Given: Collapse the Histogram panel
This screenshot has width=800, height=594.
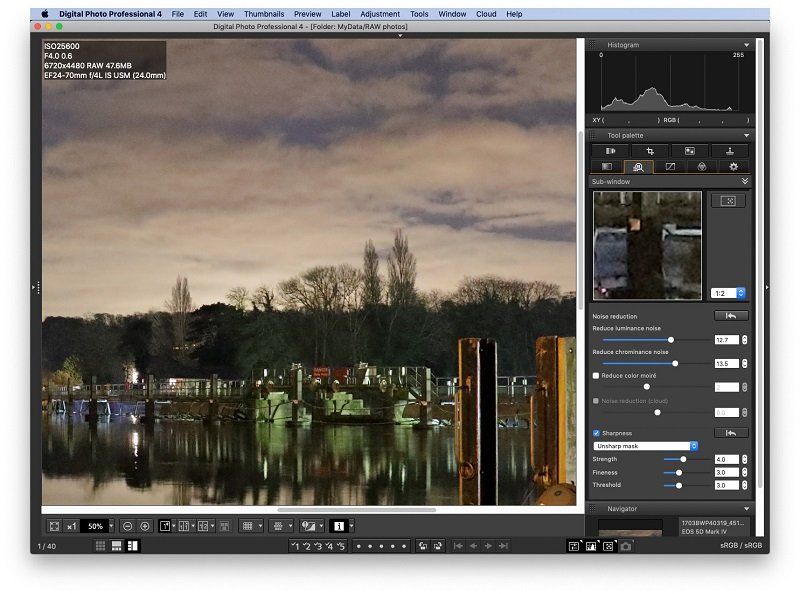Looking at the screenshot, I should pos(748,44).
